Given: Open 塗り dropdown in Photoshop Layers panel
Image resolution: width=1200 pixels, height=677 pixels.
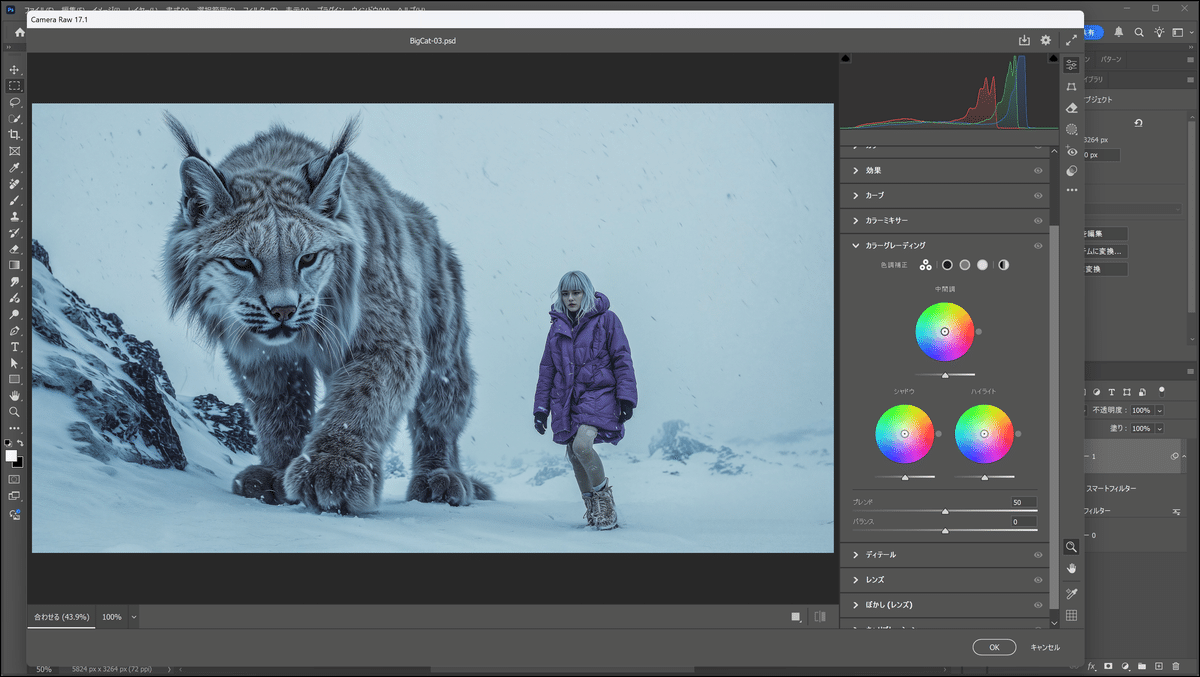Looking at the screenshot, I should [x=1160, y=428].
